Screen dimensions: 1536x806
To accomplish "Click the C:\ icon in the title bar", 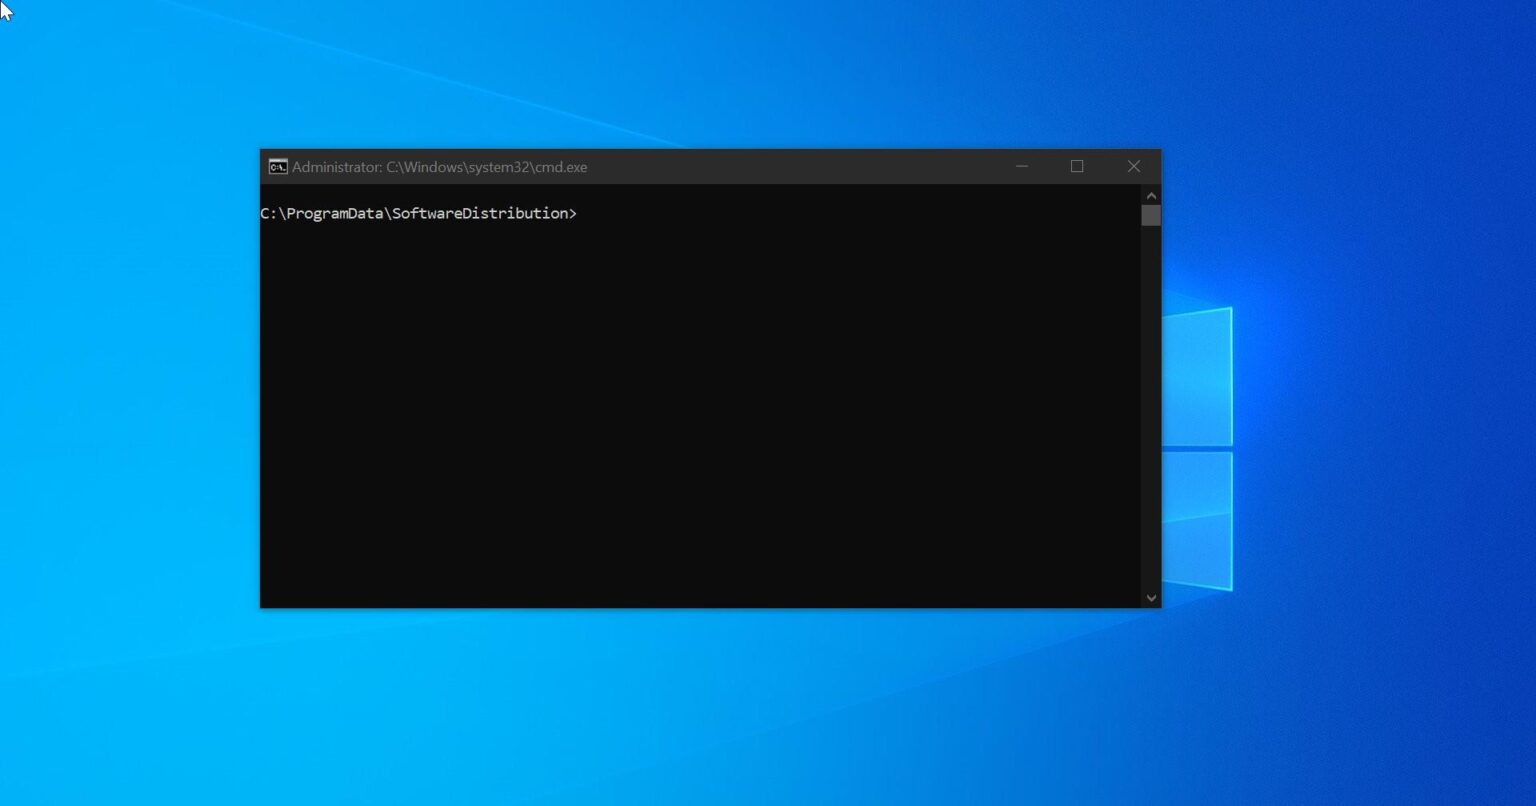I will click(276, 166).
